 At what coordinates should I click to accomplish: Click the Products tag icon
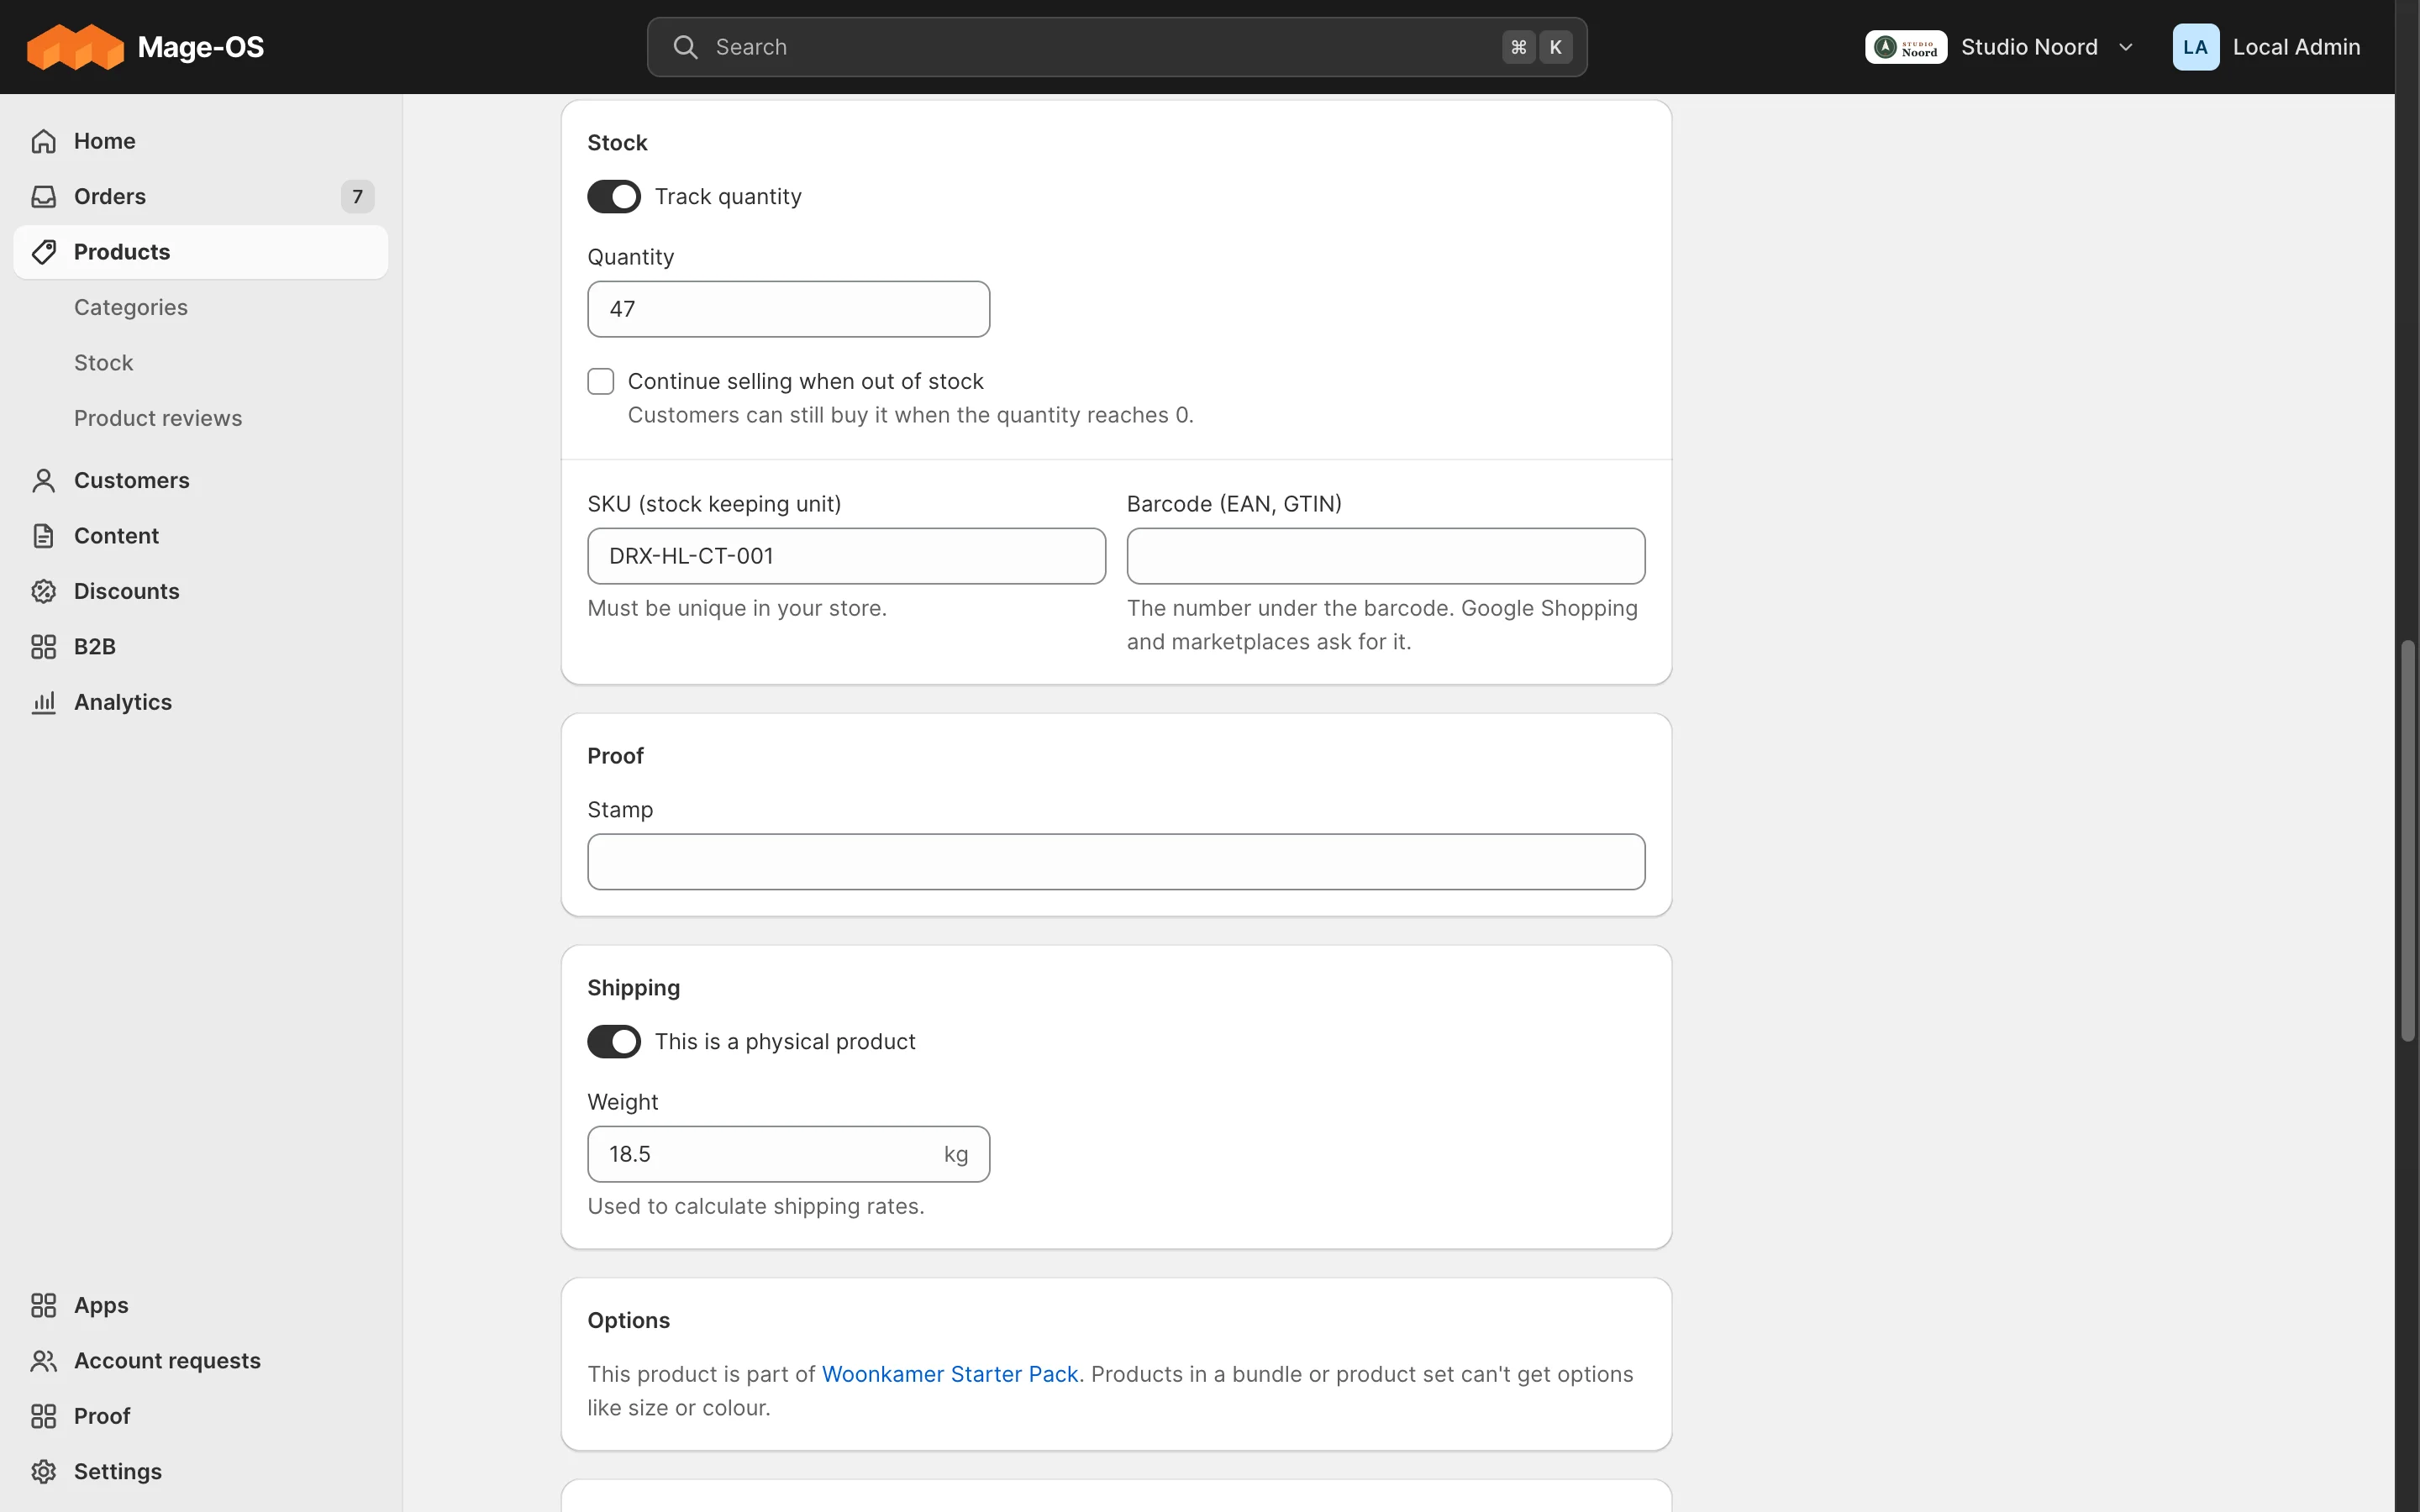click(x=43, y=252)
